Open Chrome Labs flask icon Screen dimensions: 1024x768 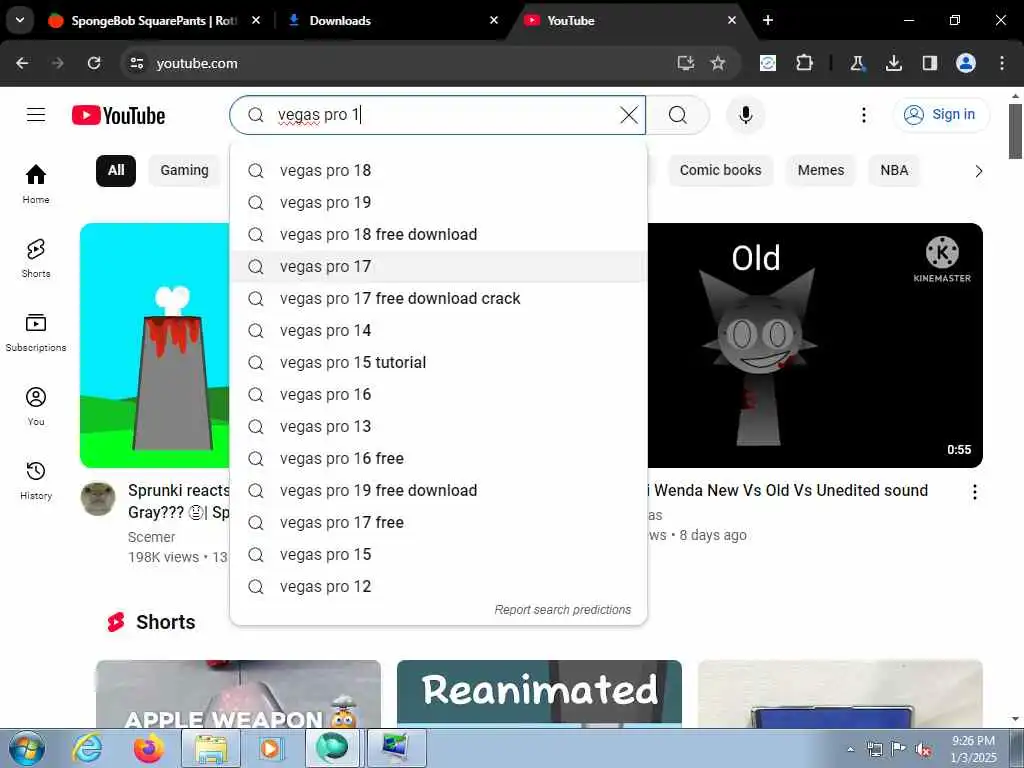pos(857,63)
